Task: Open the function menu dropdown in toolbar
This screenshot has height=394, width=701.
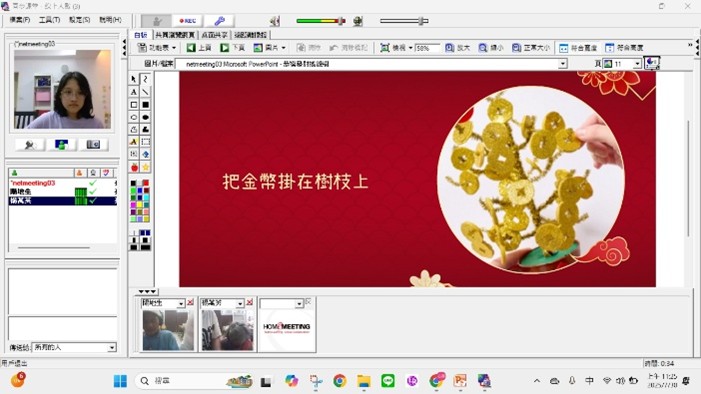Action: tap(156, 47)
